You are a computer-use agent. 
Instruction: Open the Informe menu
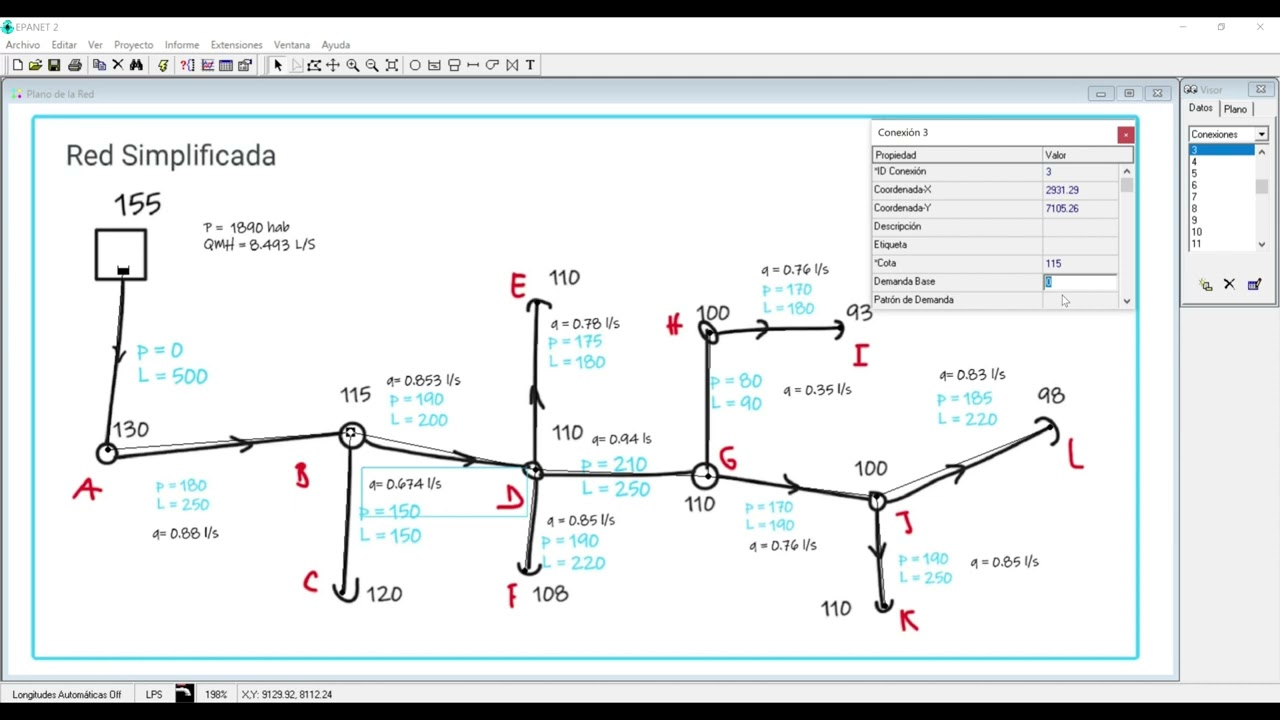click(x=182, y=45)
